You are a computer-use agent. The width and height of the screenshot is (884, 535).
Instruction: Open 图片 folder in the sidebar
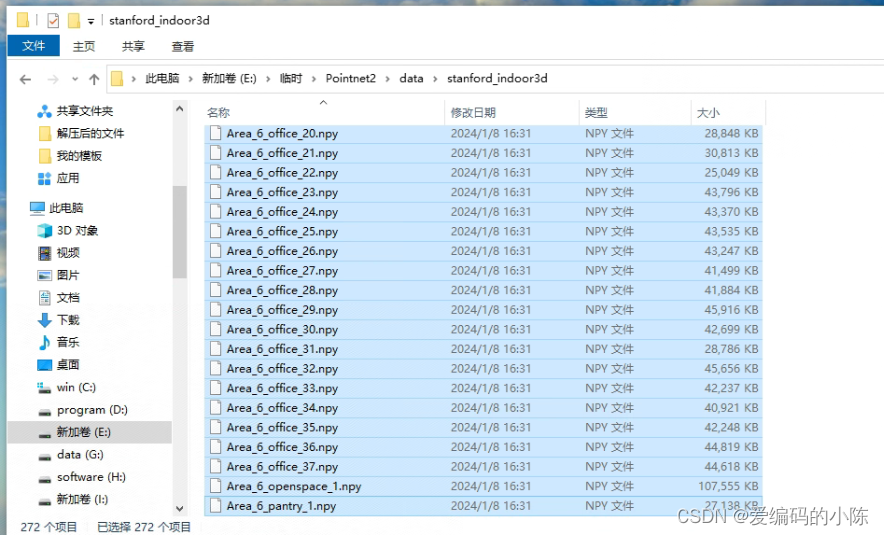pos(68,275)
